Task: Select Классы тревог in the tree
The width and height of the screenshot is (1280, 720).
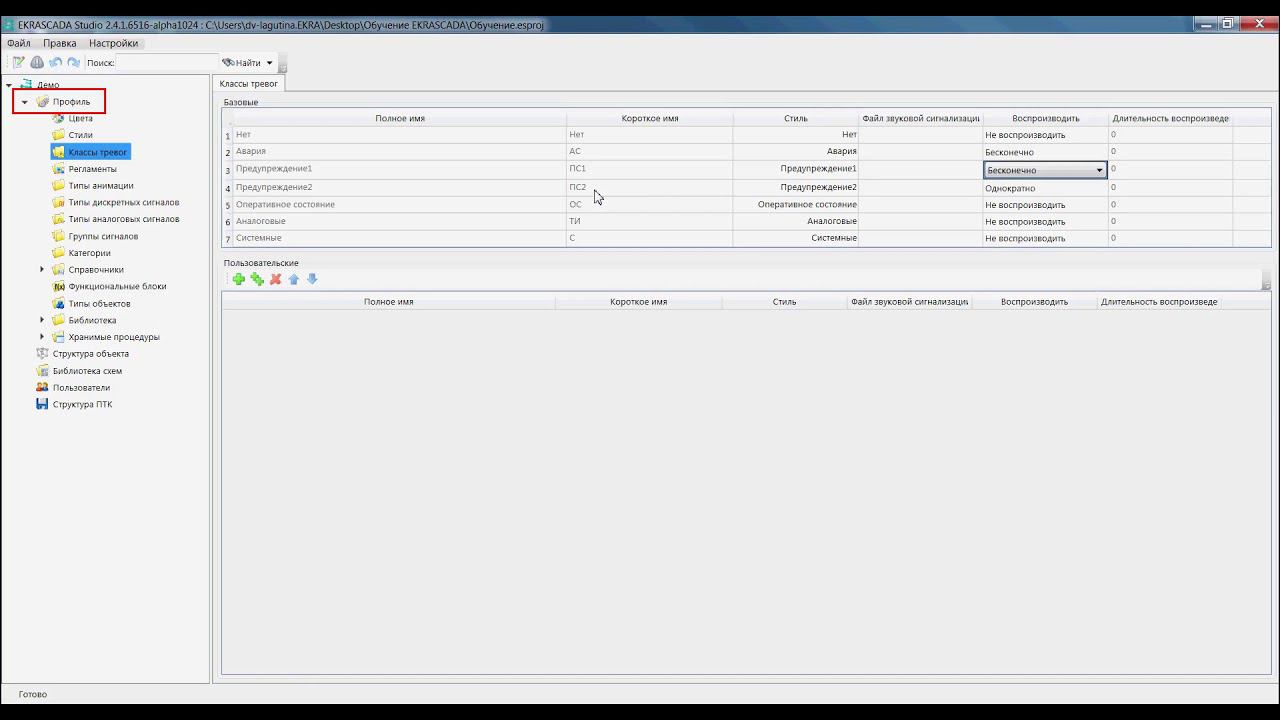Action: (97, 152)
